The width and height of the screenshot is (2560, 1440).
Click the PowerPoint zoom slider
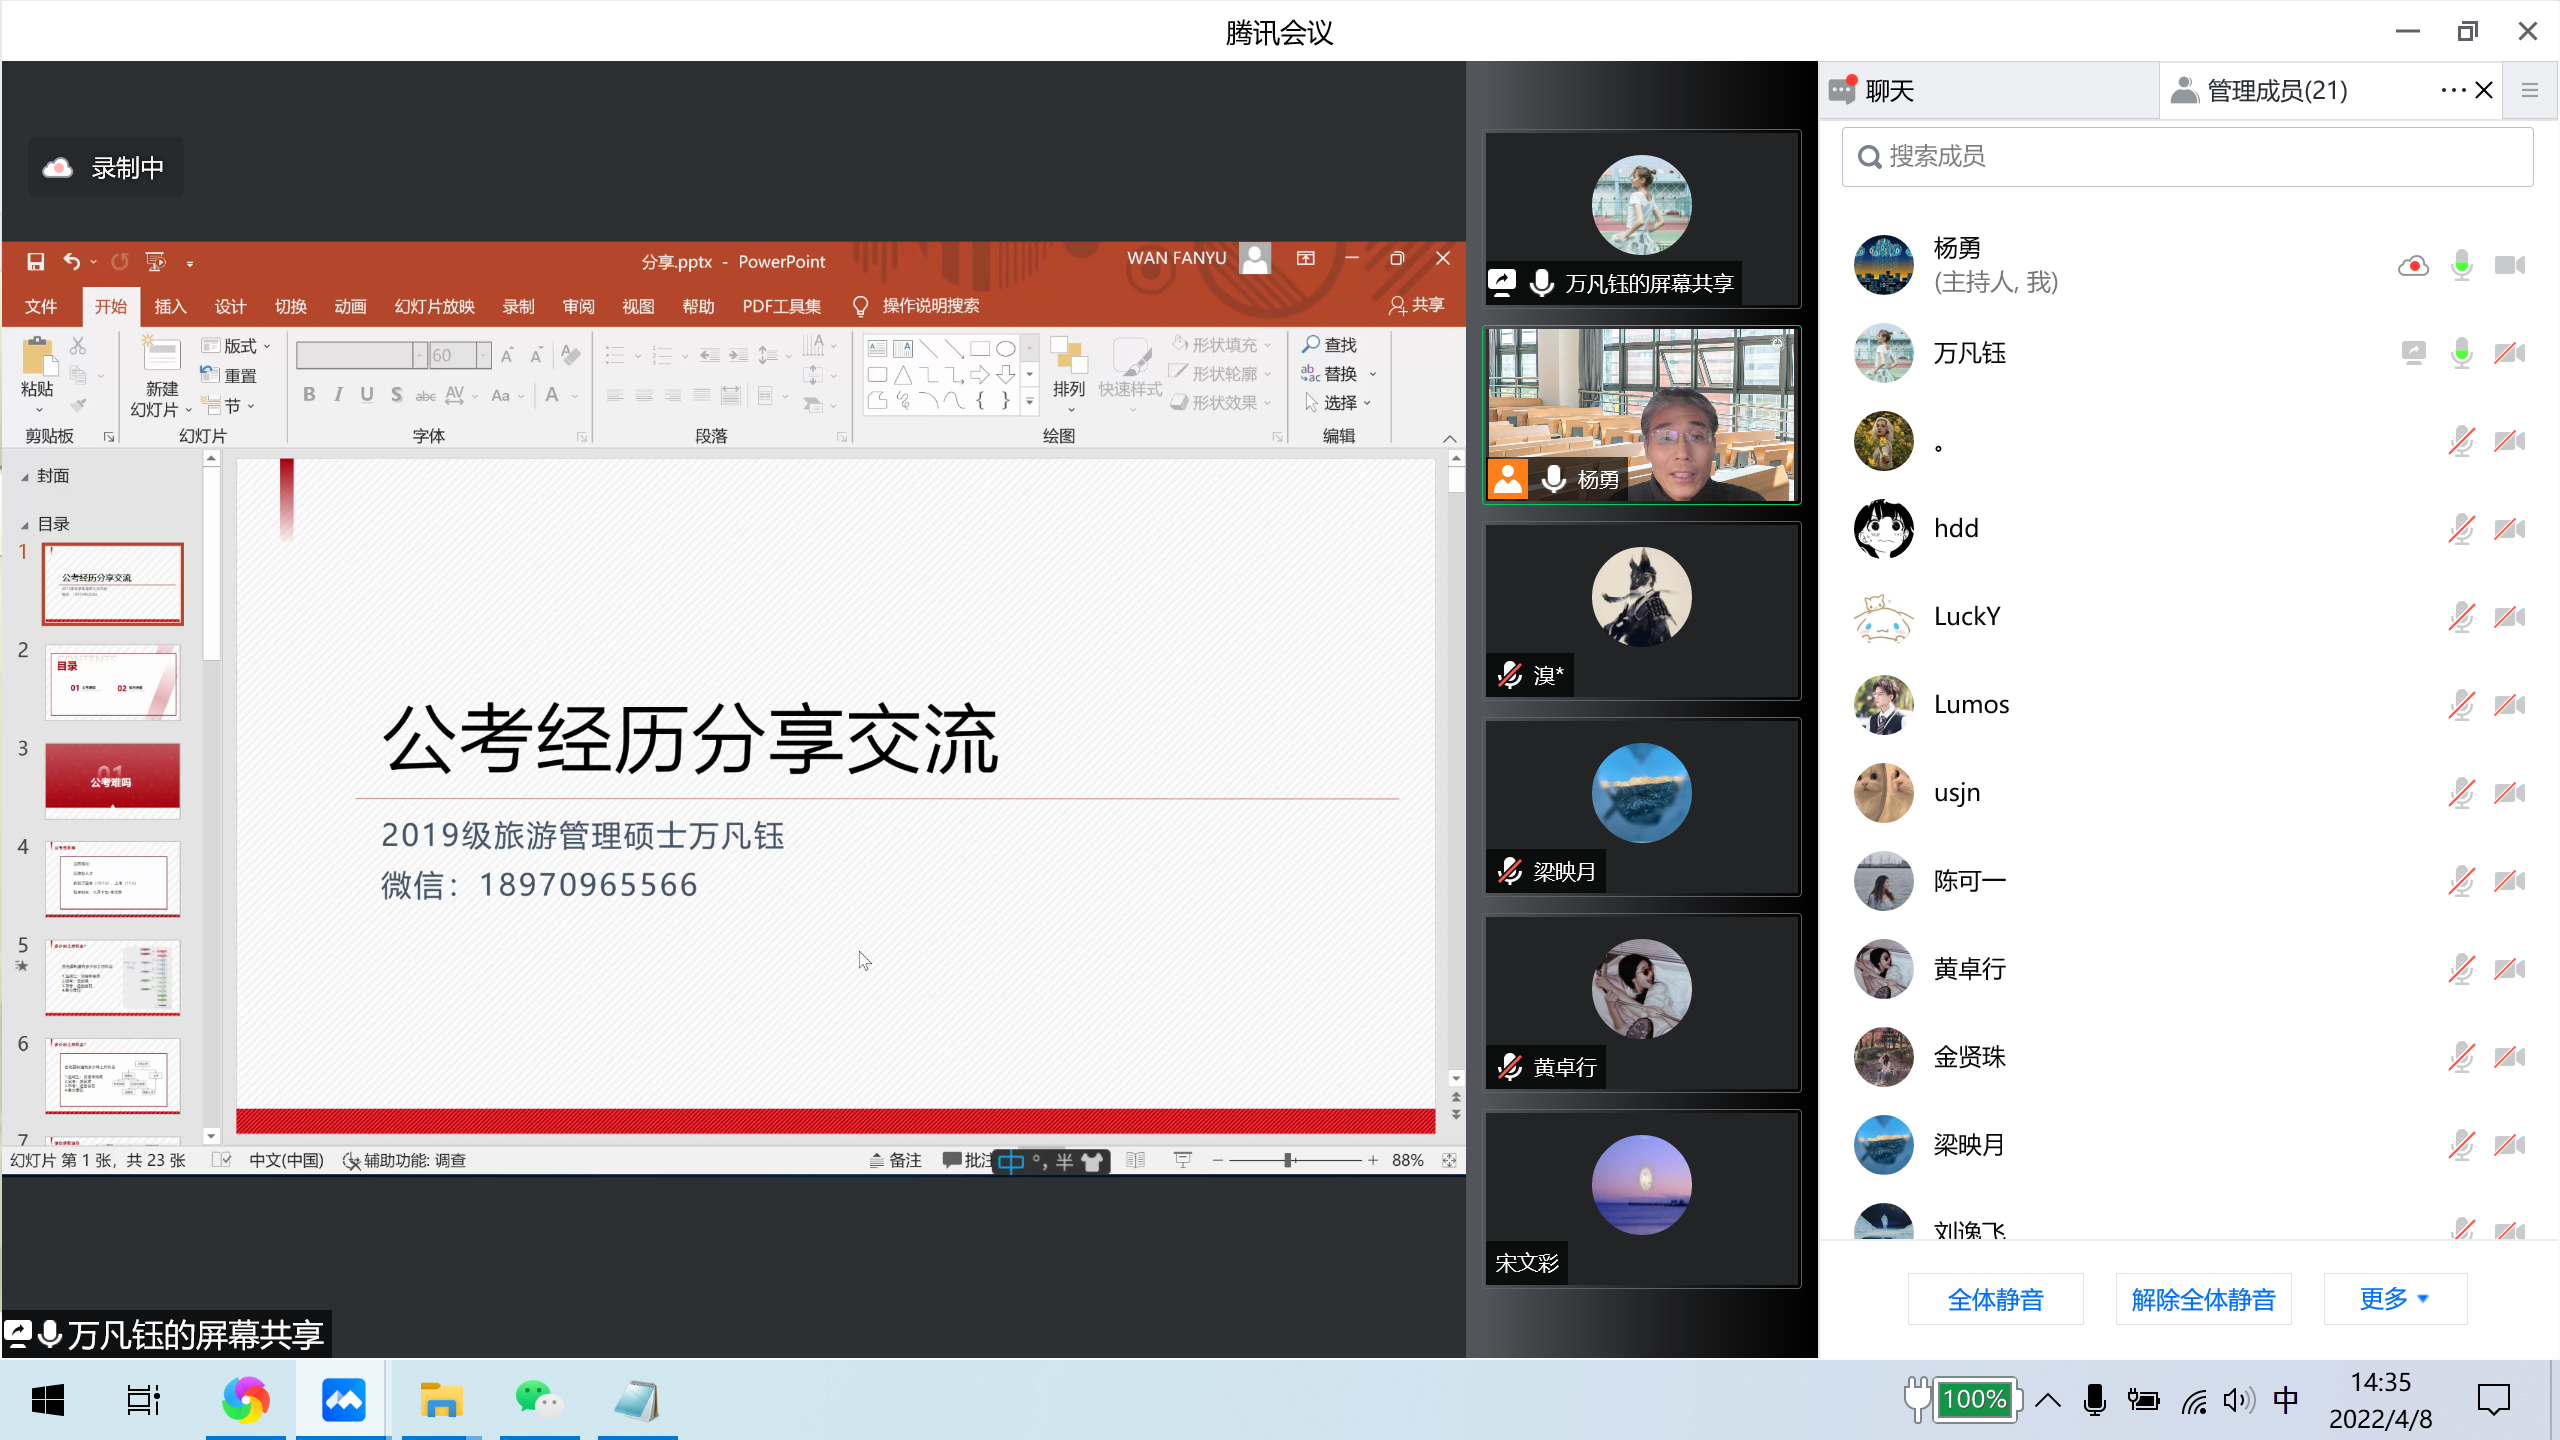pyautogui.click(x=1290, y=1160)
